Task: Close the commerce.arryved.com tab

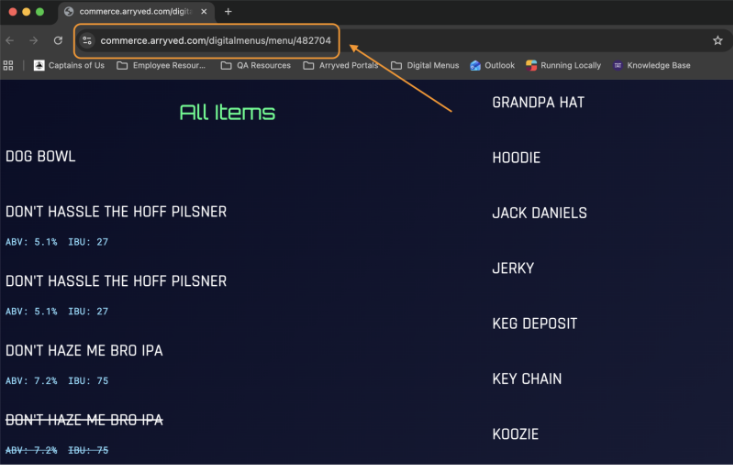Action: (x=205, y=12)
